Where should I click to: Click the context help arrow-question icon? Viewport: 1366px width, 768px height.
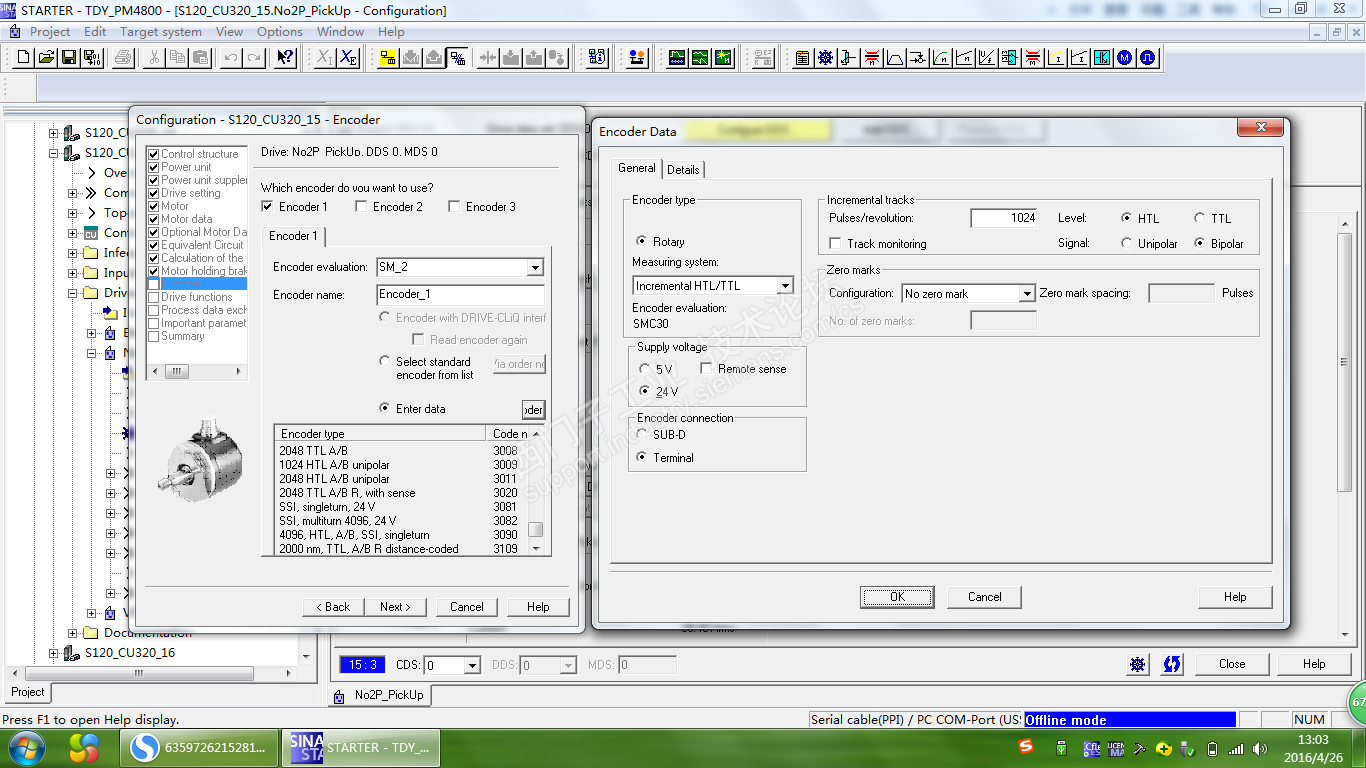click(x=285, y=58)
